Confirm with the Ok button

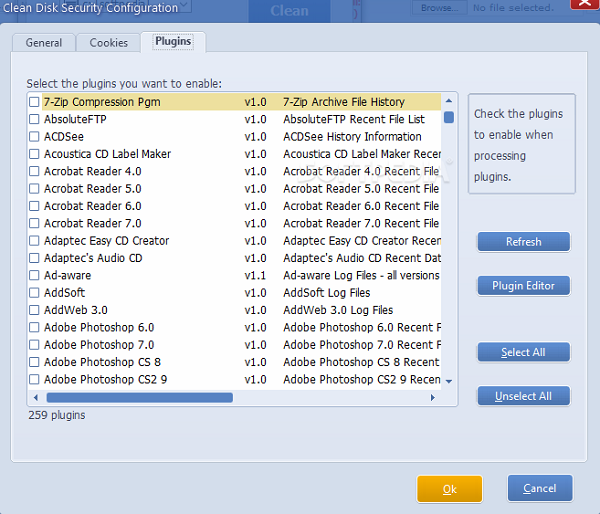(450, 489)
